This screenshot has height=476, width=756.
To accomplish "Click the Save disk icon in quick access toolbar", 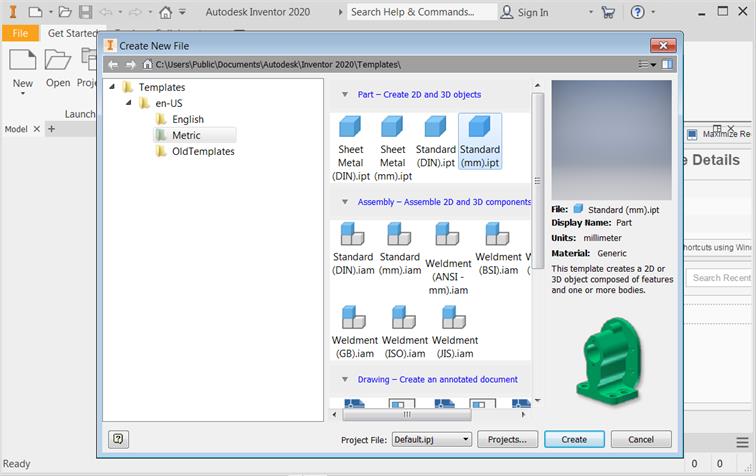I will (x=85, y=12).
